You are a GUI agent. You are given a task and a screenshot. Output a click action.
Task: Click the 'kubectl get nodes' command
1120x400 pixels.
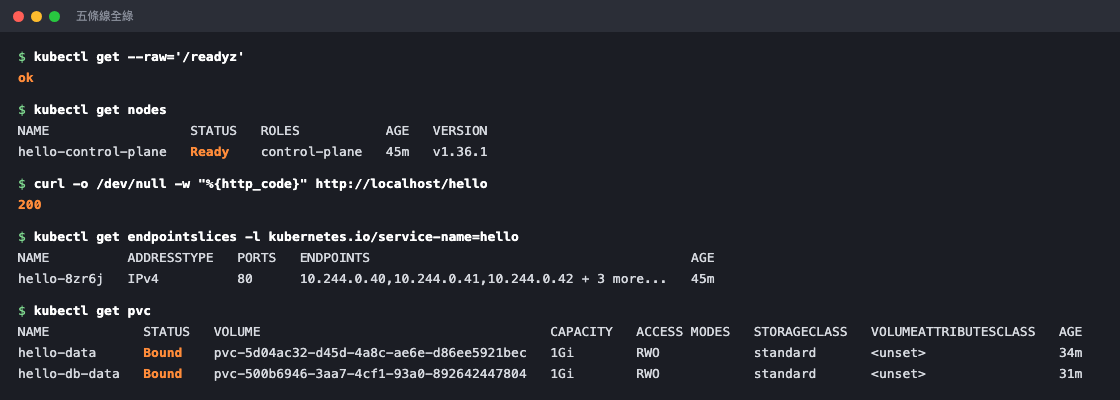100,109
